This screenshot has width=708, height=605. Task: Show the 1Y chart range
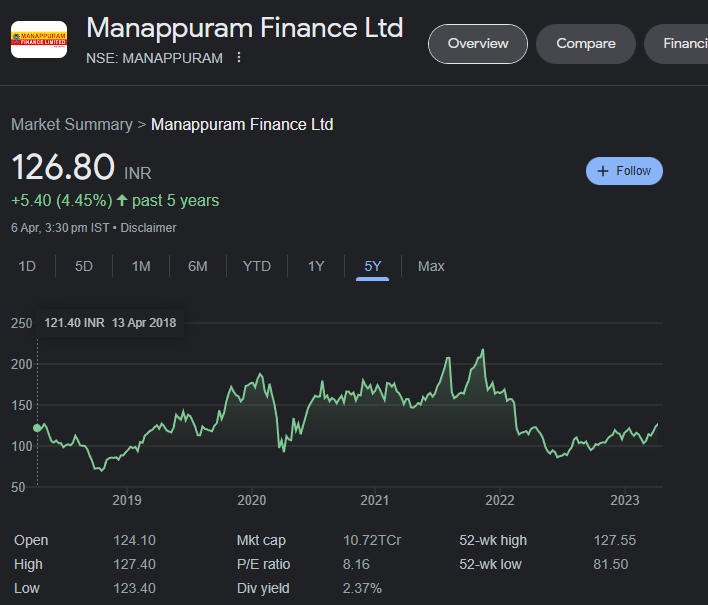tap(316, 266)
